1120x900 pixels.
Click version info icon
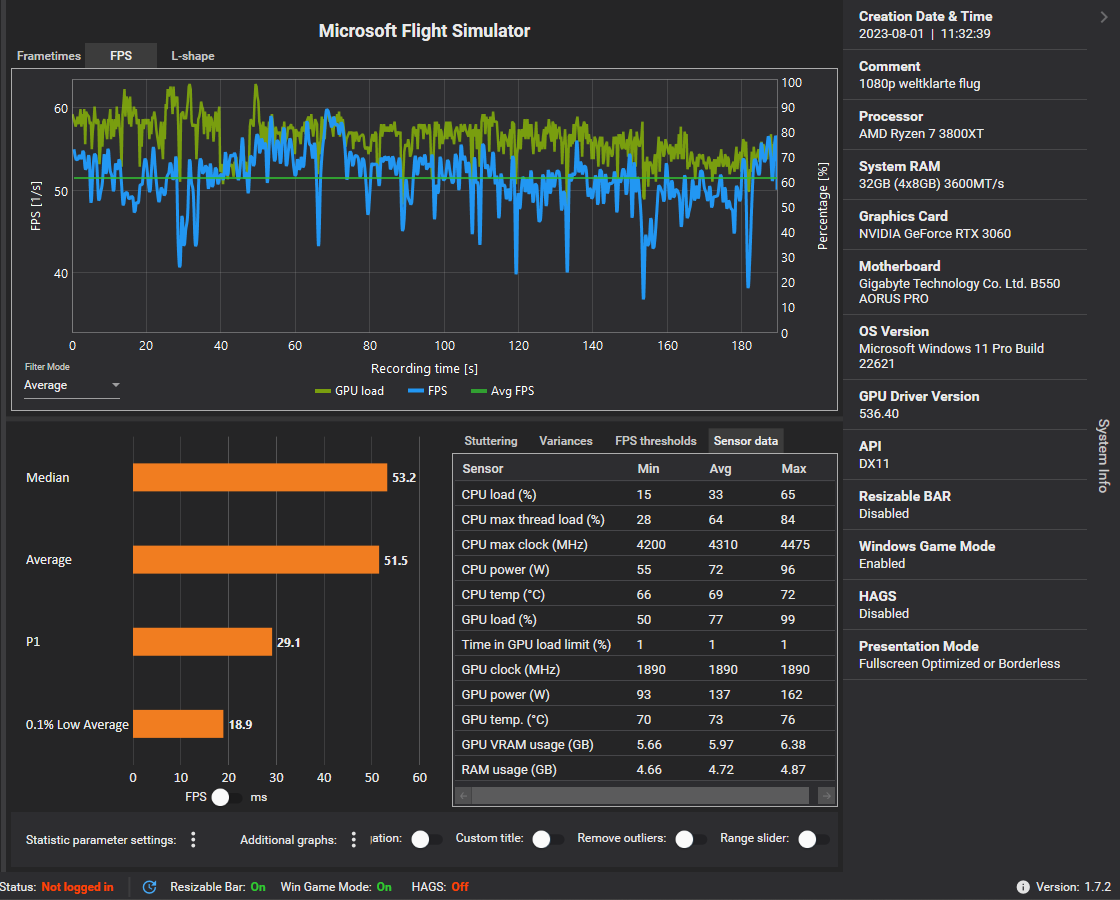(1023, 886)
